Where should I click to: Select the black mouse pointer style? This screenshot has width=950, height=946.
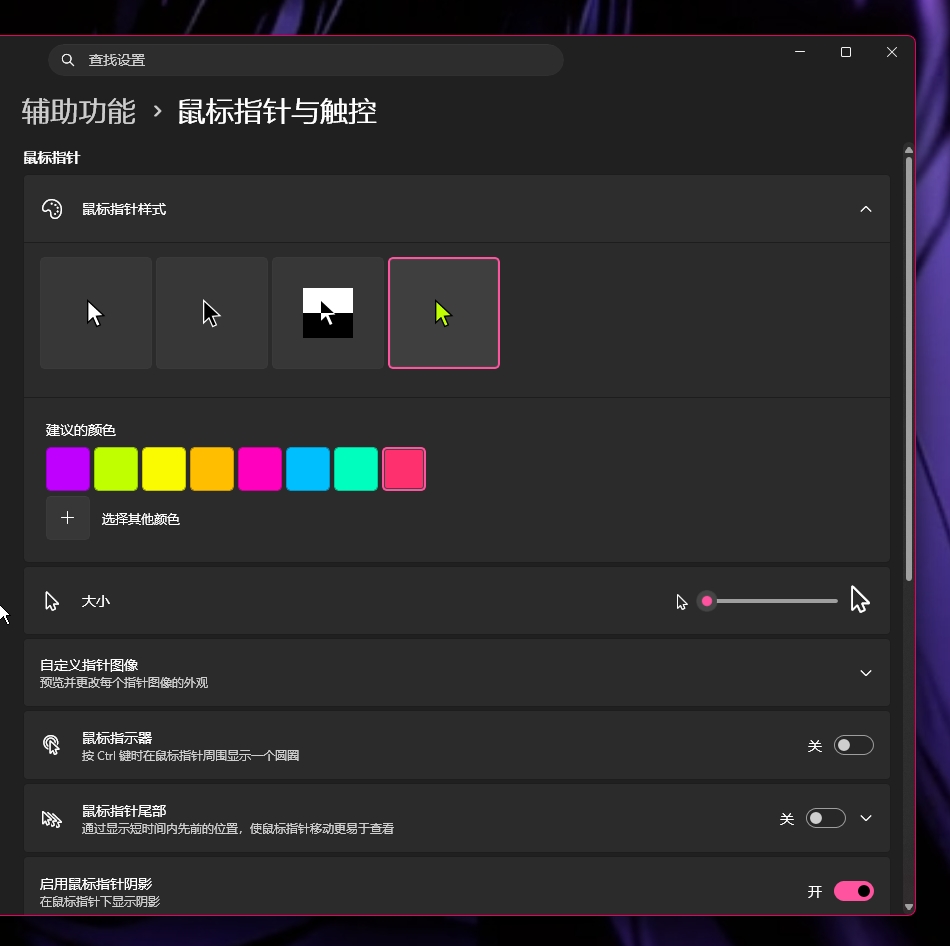pos(212,313)
